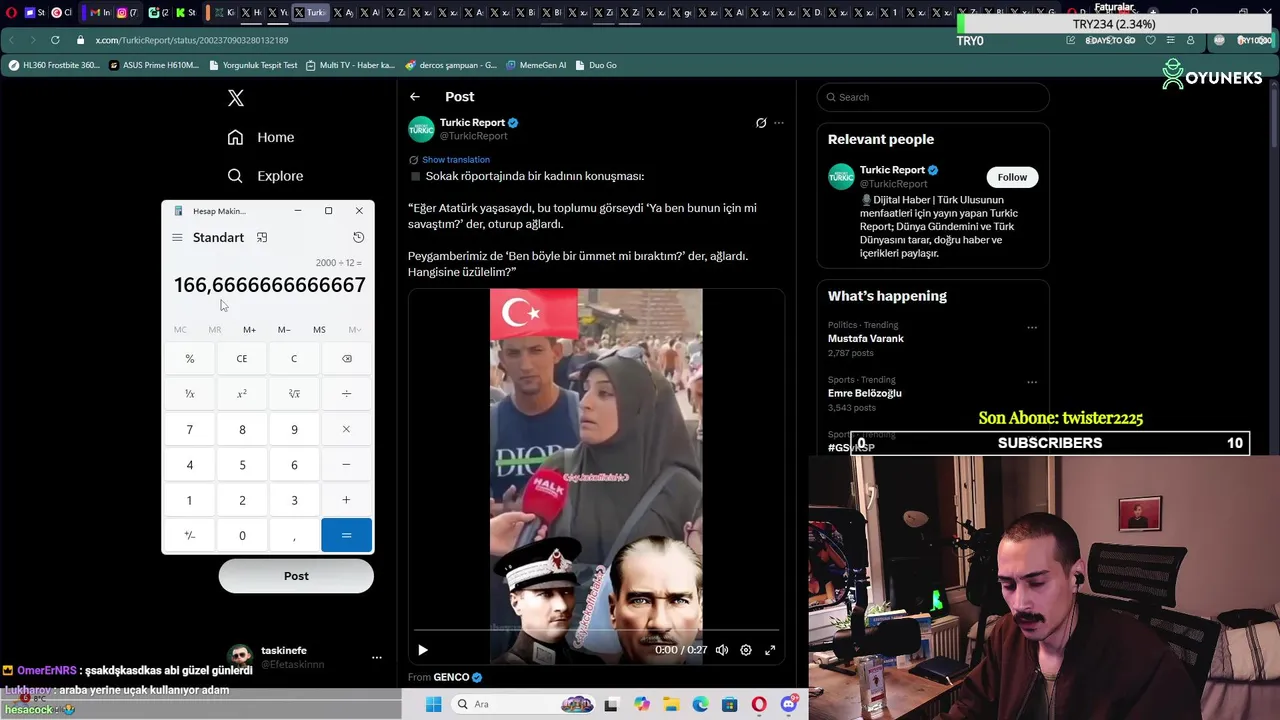Screen dimensions: 1280x720
Task: Click digit 5 on calculator
Action: coord(242,465)
